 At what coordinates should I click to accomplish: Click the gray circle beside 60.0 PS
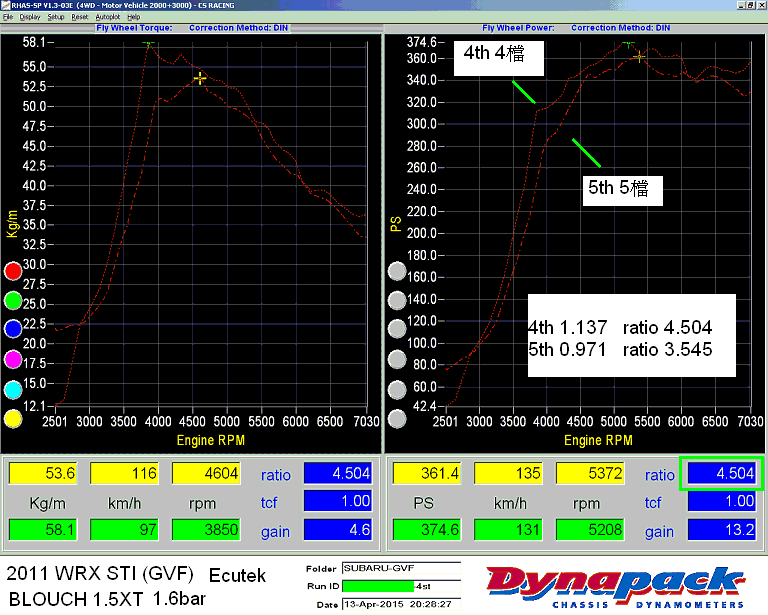397,390
